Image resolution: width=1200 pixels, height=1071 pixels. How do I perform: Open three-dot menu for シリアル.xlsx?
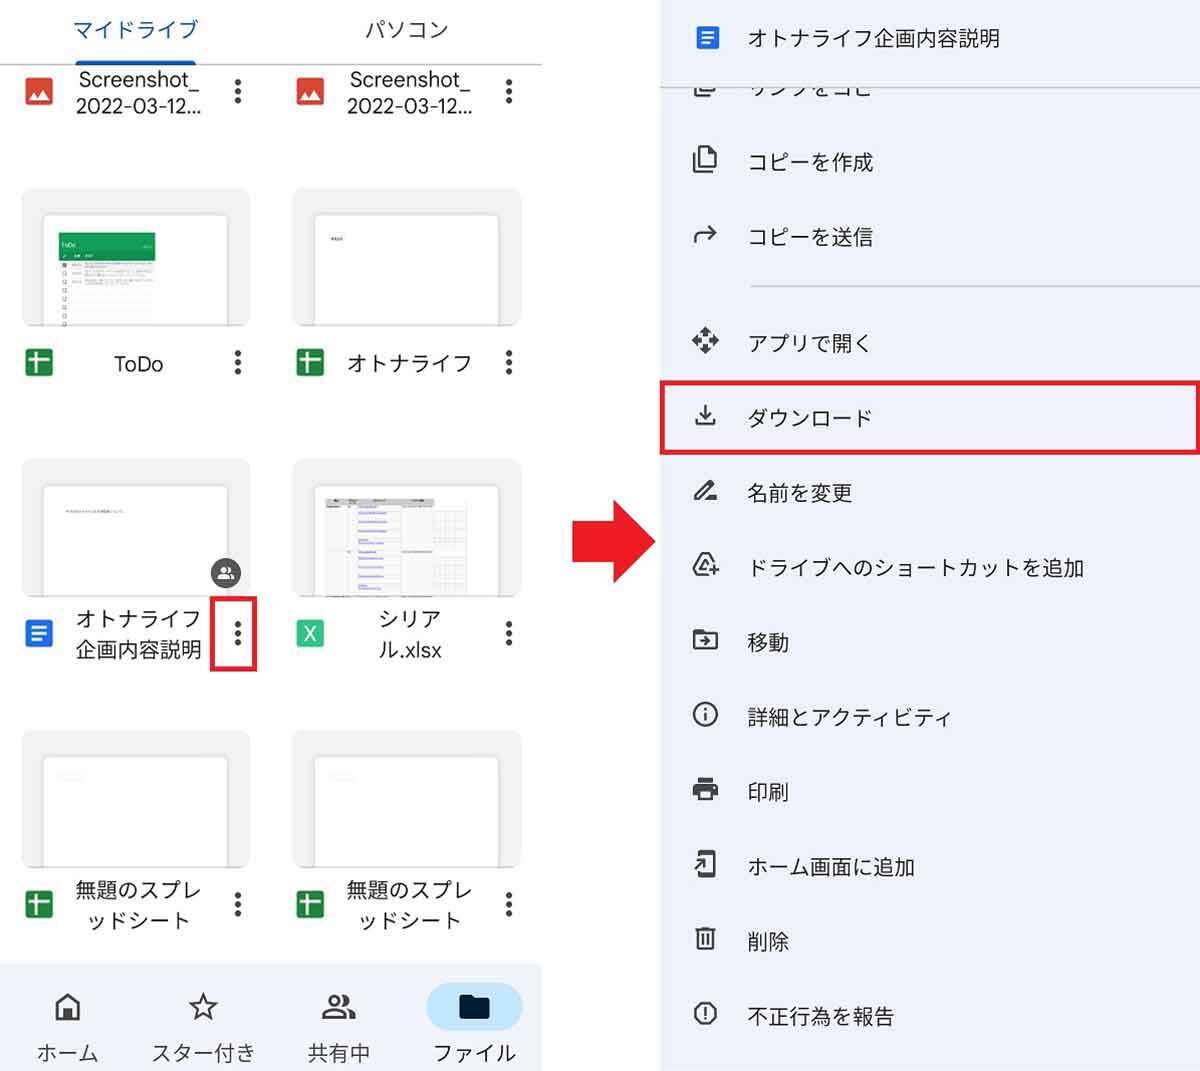509,633
